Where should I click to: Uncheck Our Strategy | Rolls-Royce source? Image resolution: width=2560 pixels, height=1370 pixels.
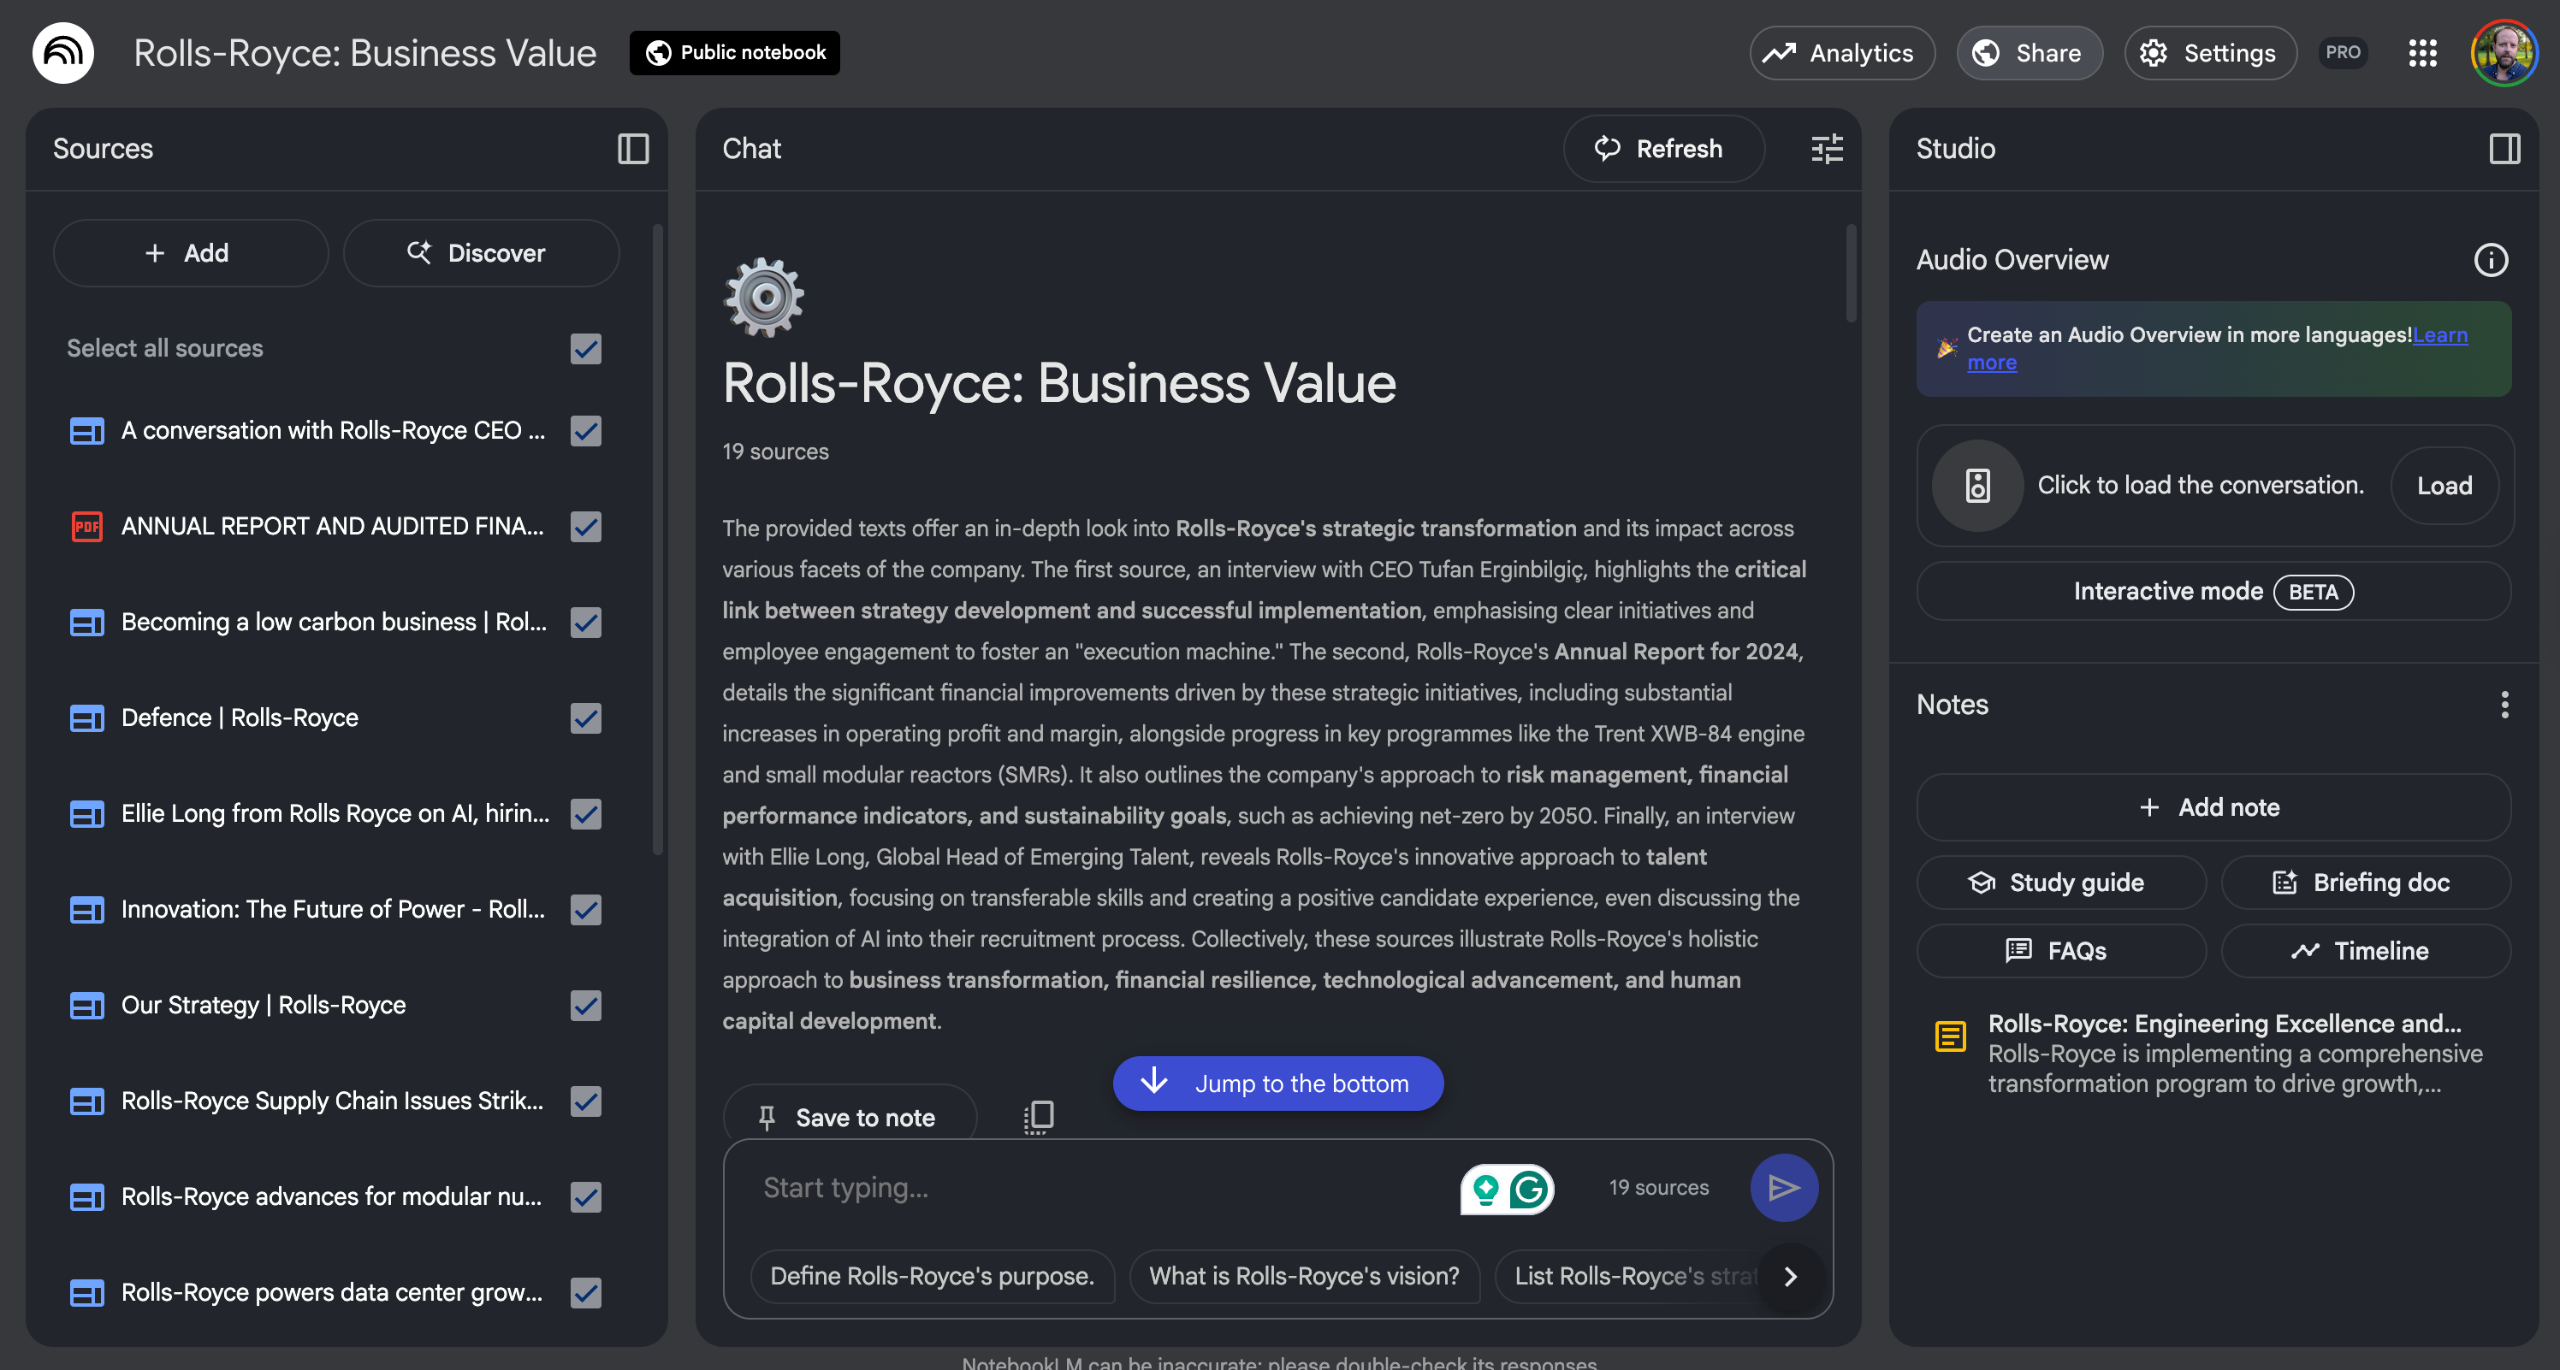586,1005
